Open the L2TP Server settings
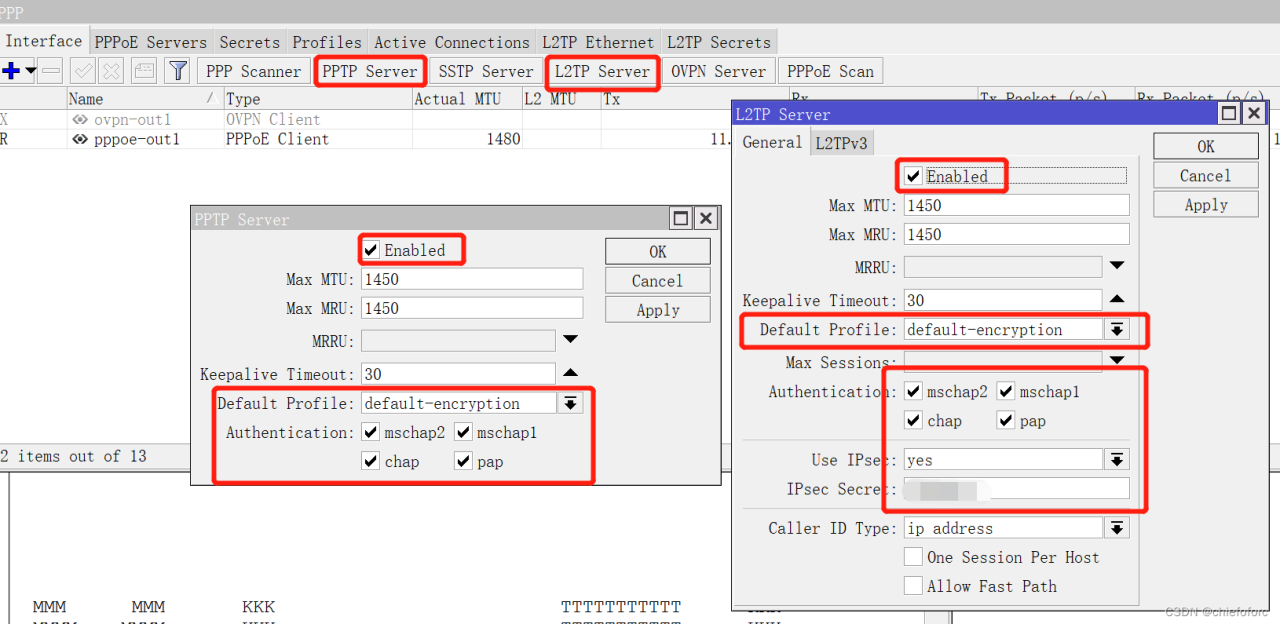The image size is (1280, 624). click(602, 71)
